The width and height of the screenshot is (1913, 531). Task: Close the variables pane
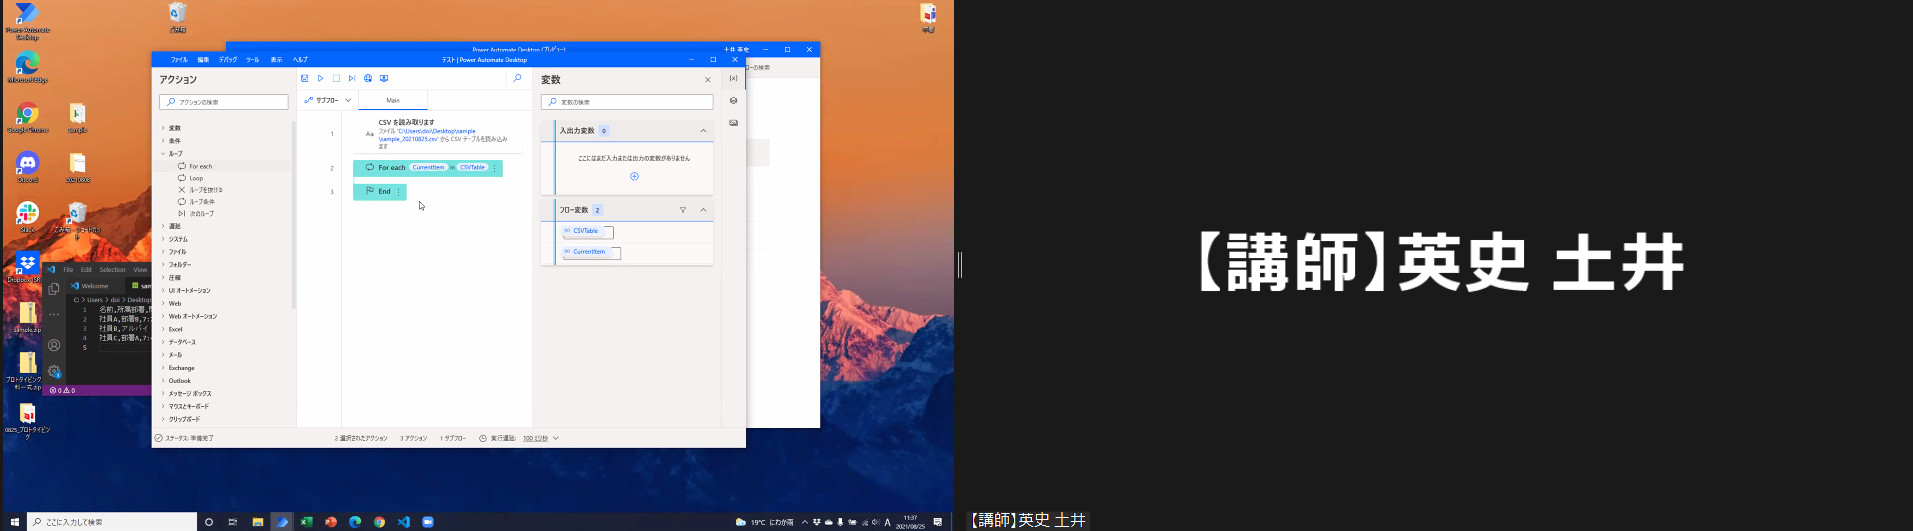(708, 80)
